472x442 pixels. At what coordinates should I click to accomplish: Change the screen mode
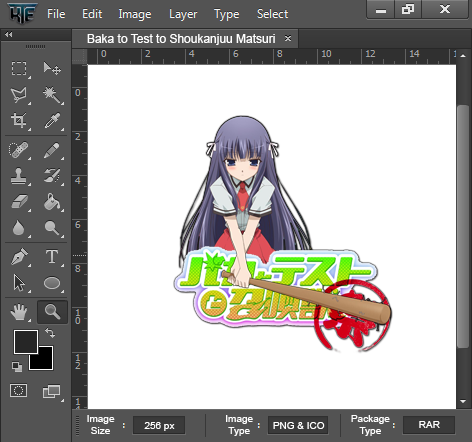pos(52,391)
